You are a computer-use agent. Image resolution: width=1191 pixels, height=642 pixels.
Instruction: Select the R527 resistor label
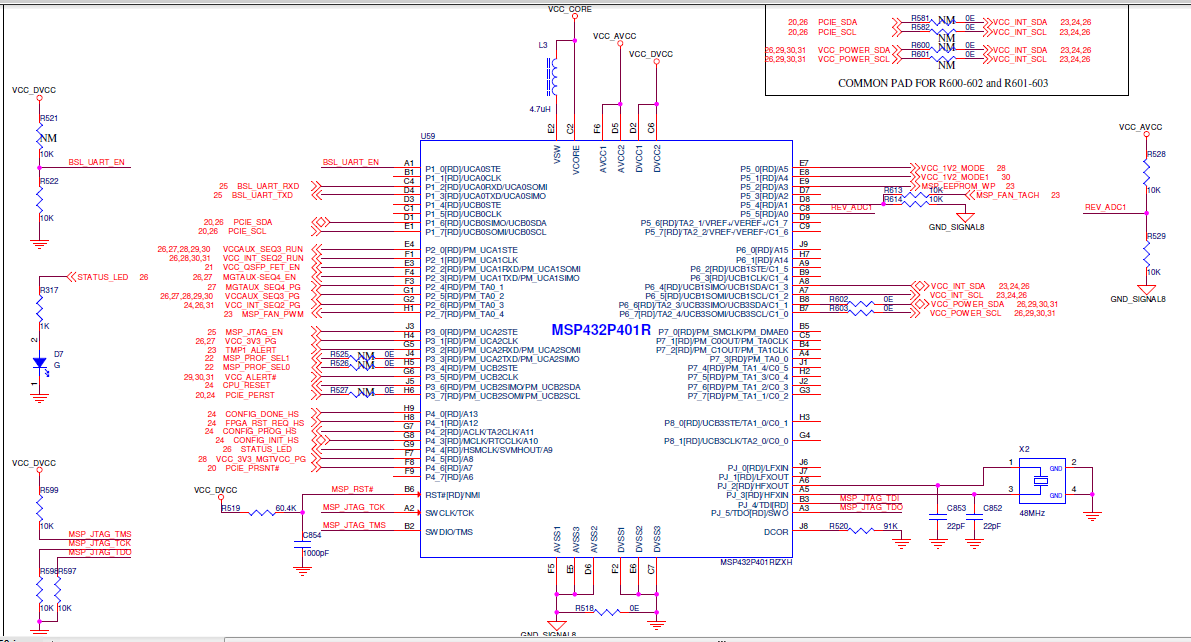click(340, 390)
